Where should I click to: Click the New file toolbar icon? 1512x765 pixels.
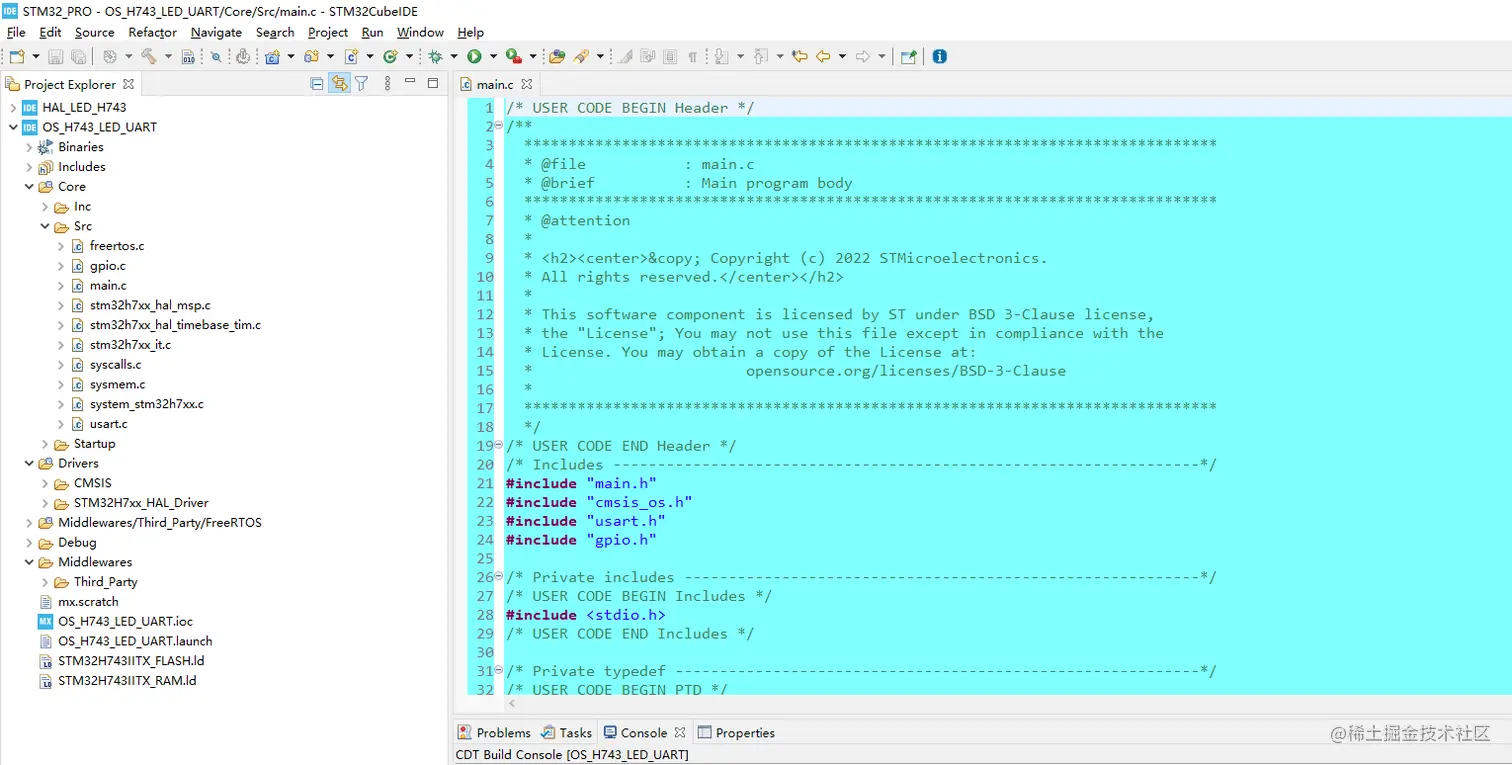pos(17,57)
